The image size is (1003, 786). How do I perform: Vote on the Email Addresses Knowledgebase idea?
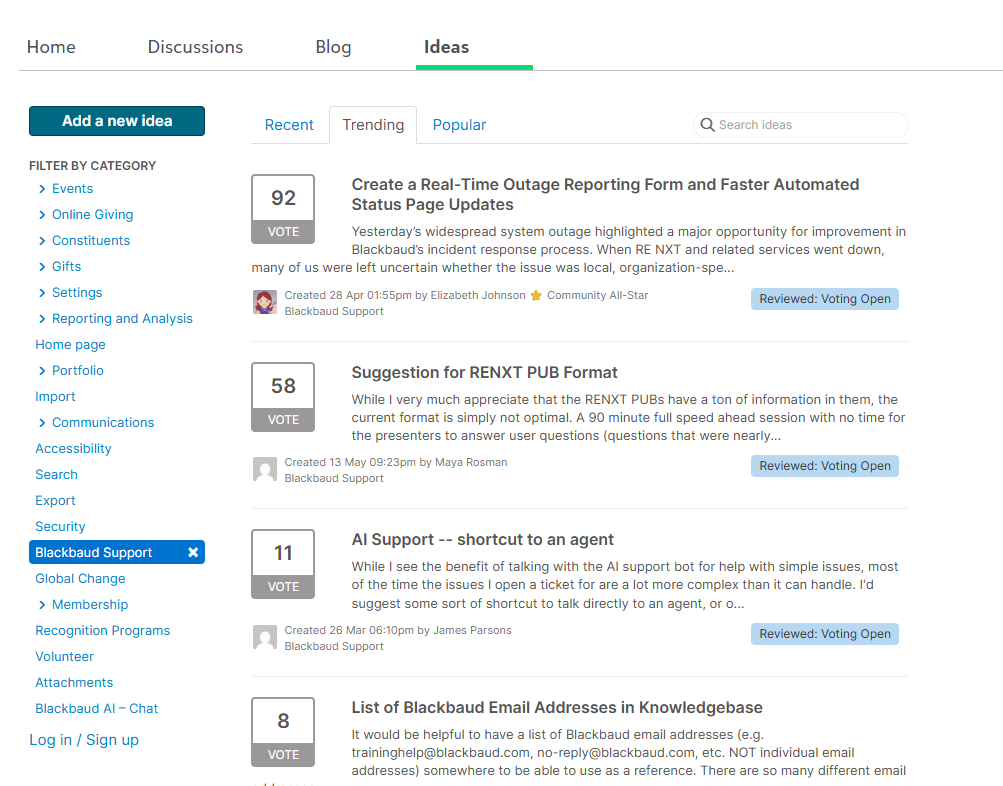click(x=283, y=755)
